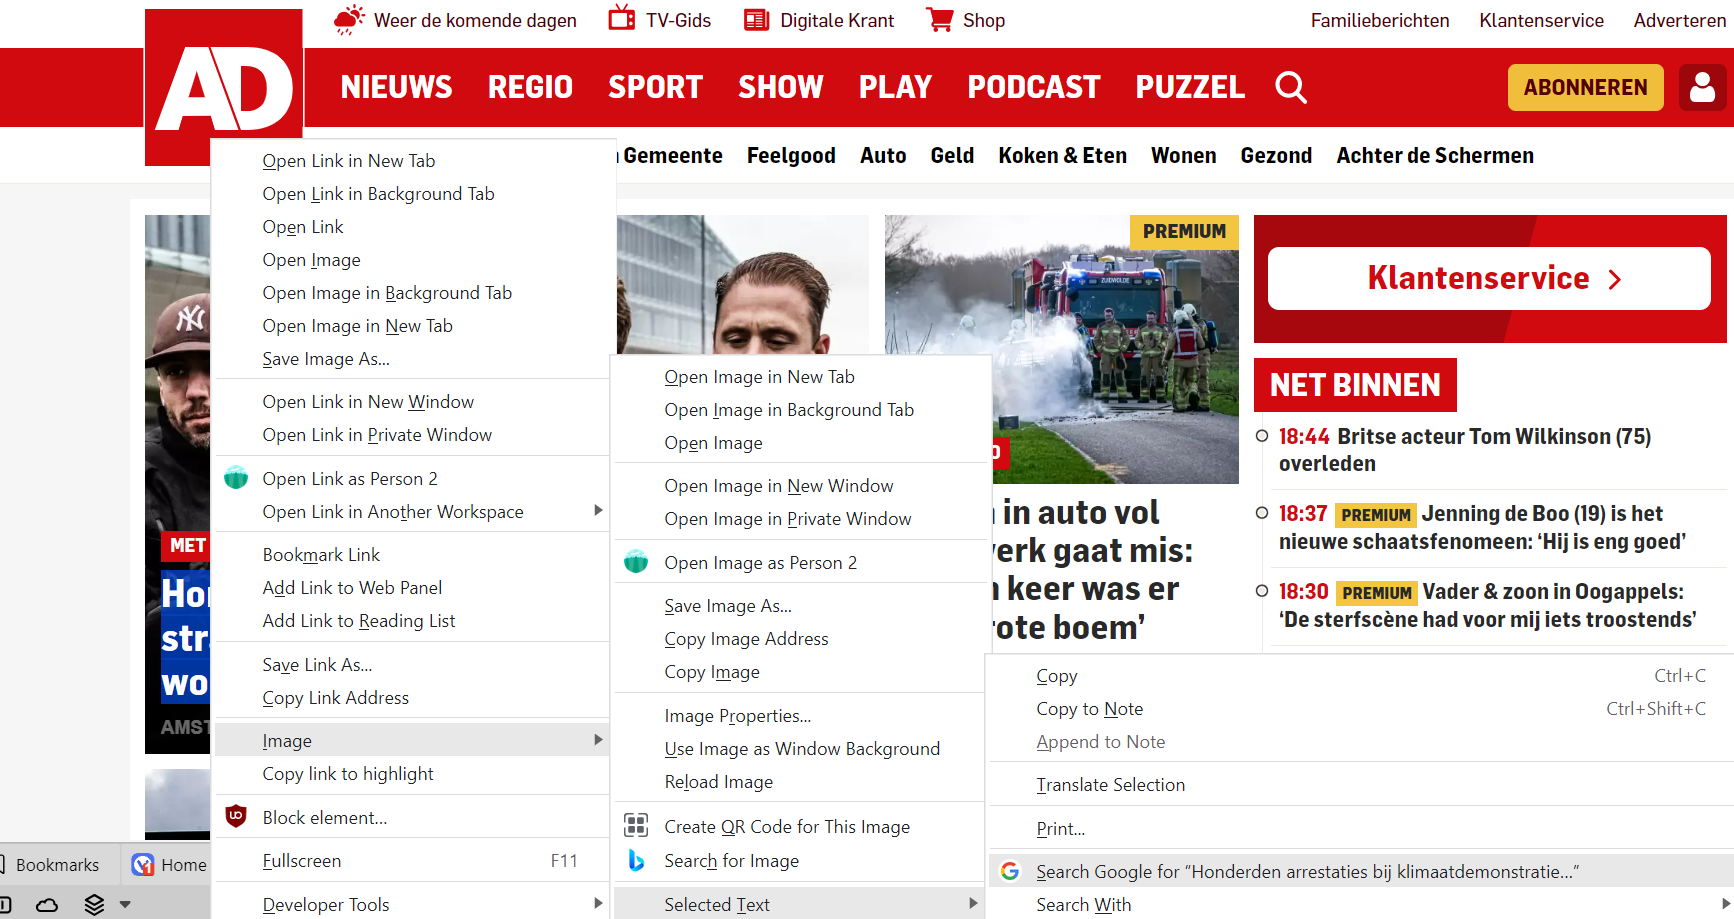
Task: Open Vader & zoon in Oogappels article
Action: tap(1487, 605)
